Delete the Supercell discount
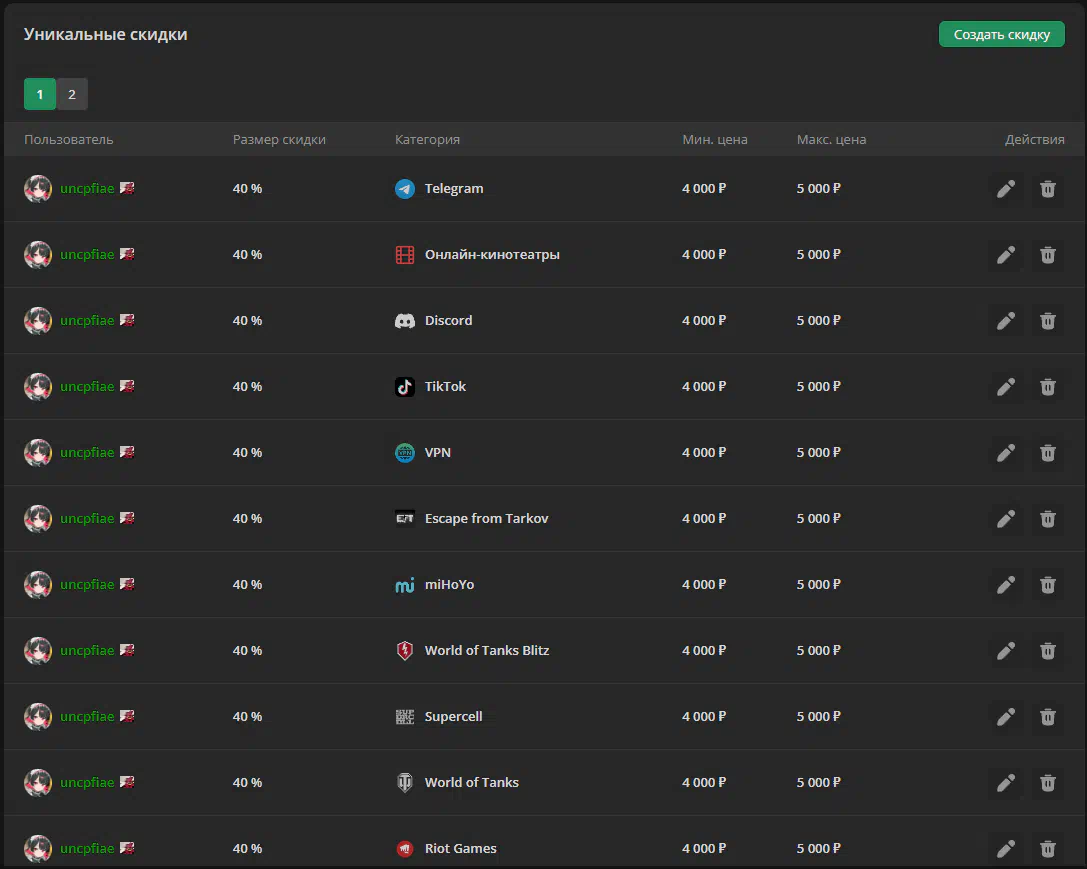 click(1047, 717)
